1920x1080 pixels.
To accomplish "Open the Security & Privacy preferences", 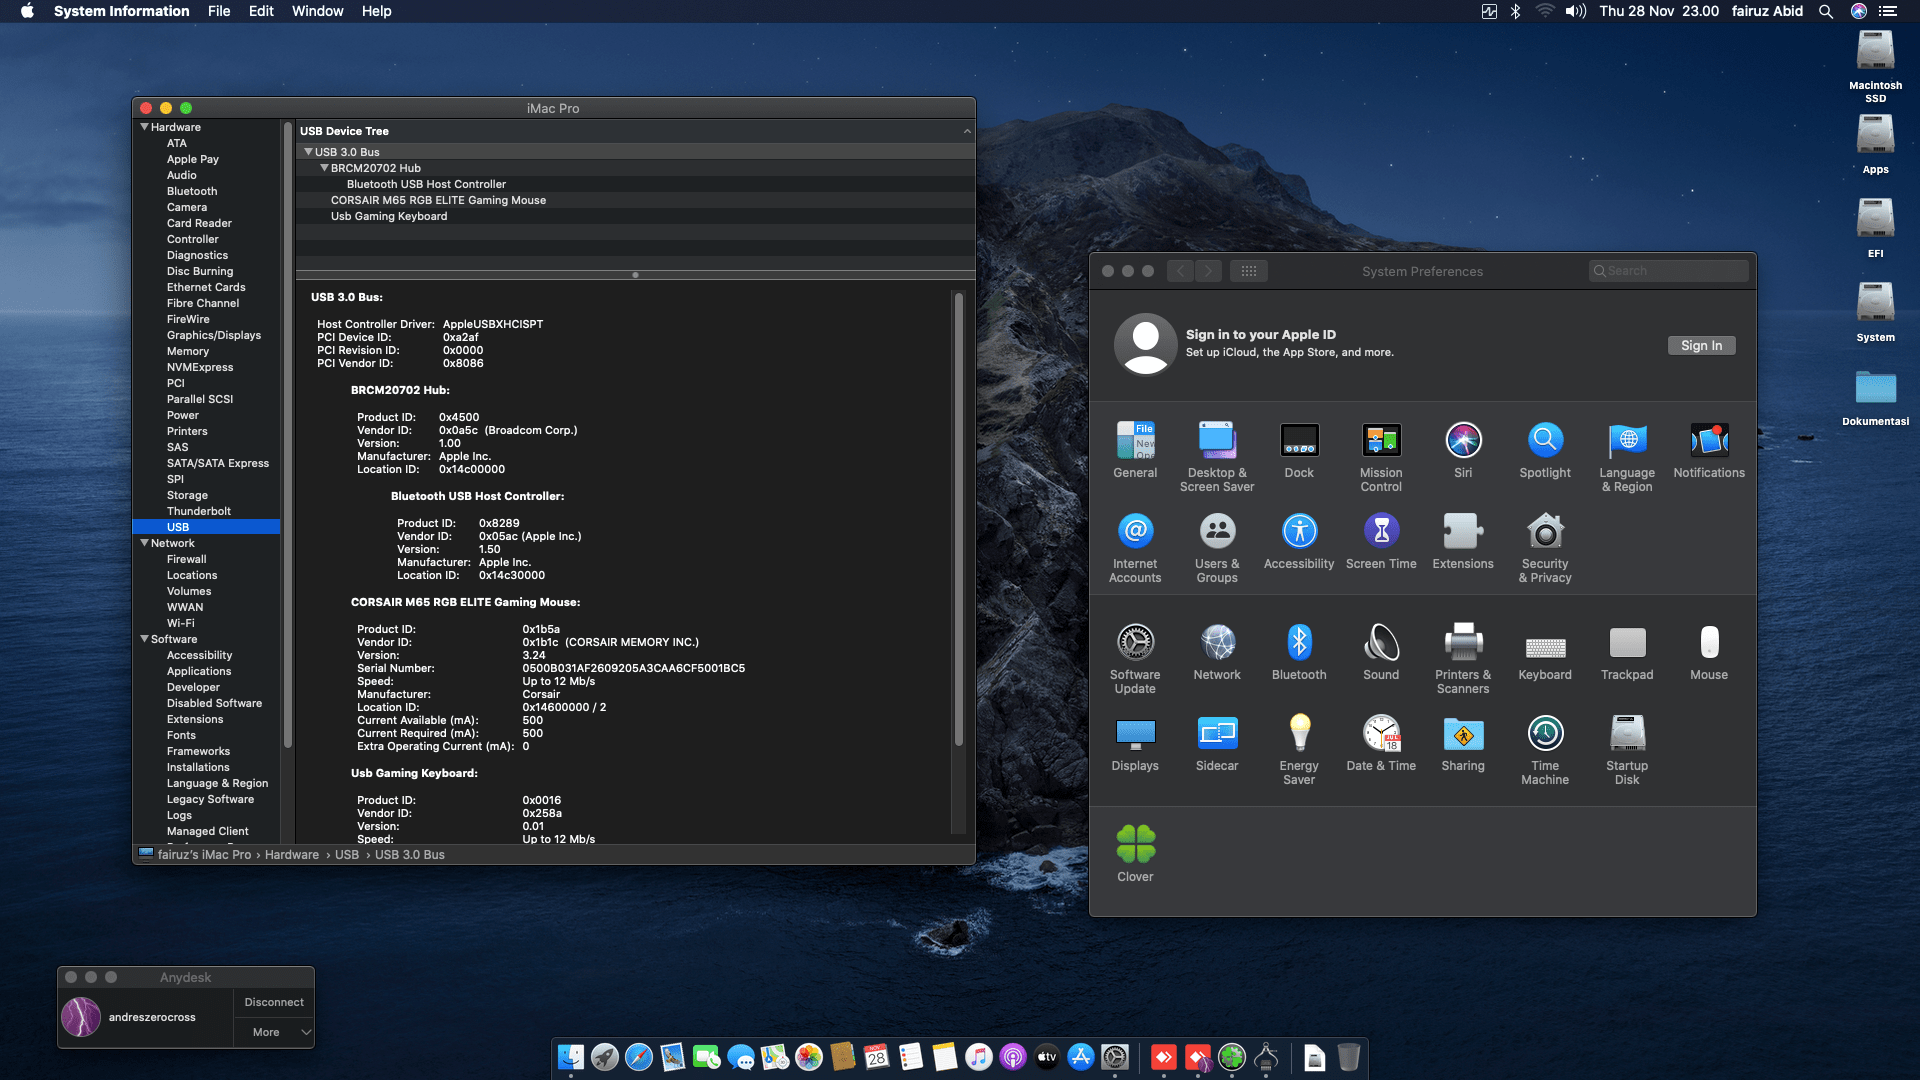I will (1545, 533).
